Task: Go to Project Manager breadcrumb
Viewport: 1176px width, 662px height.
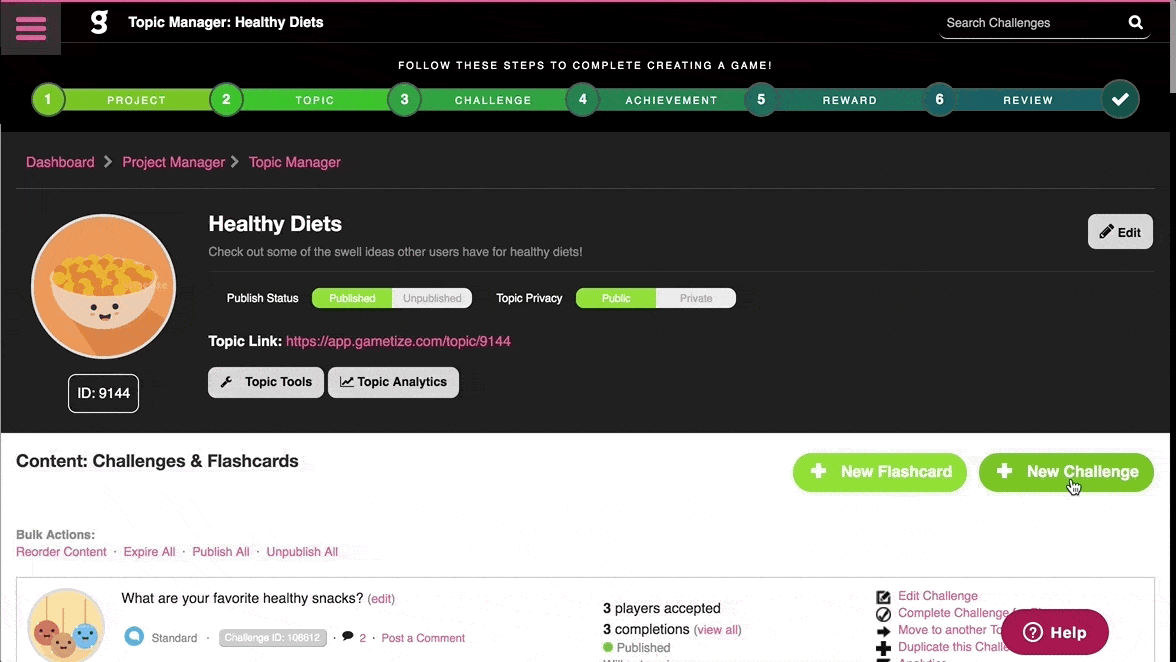Action: [173, 162]
